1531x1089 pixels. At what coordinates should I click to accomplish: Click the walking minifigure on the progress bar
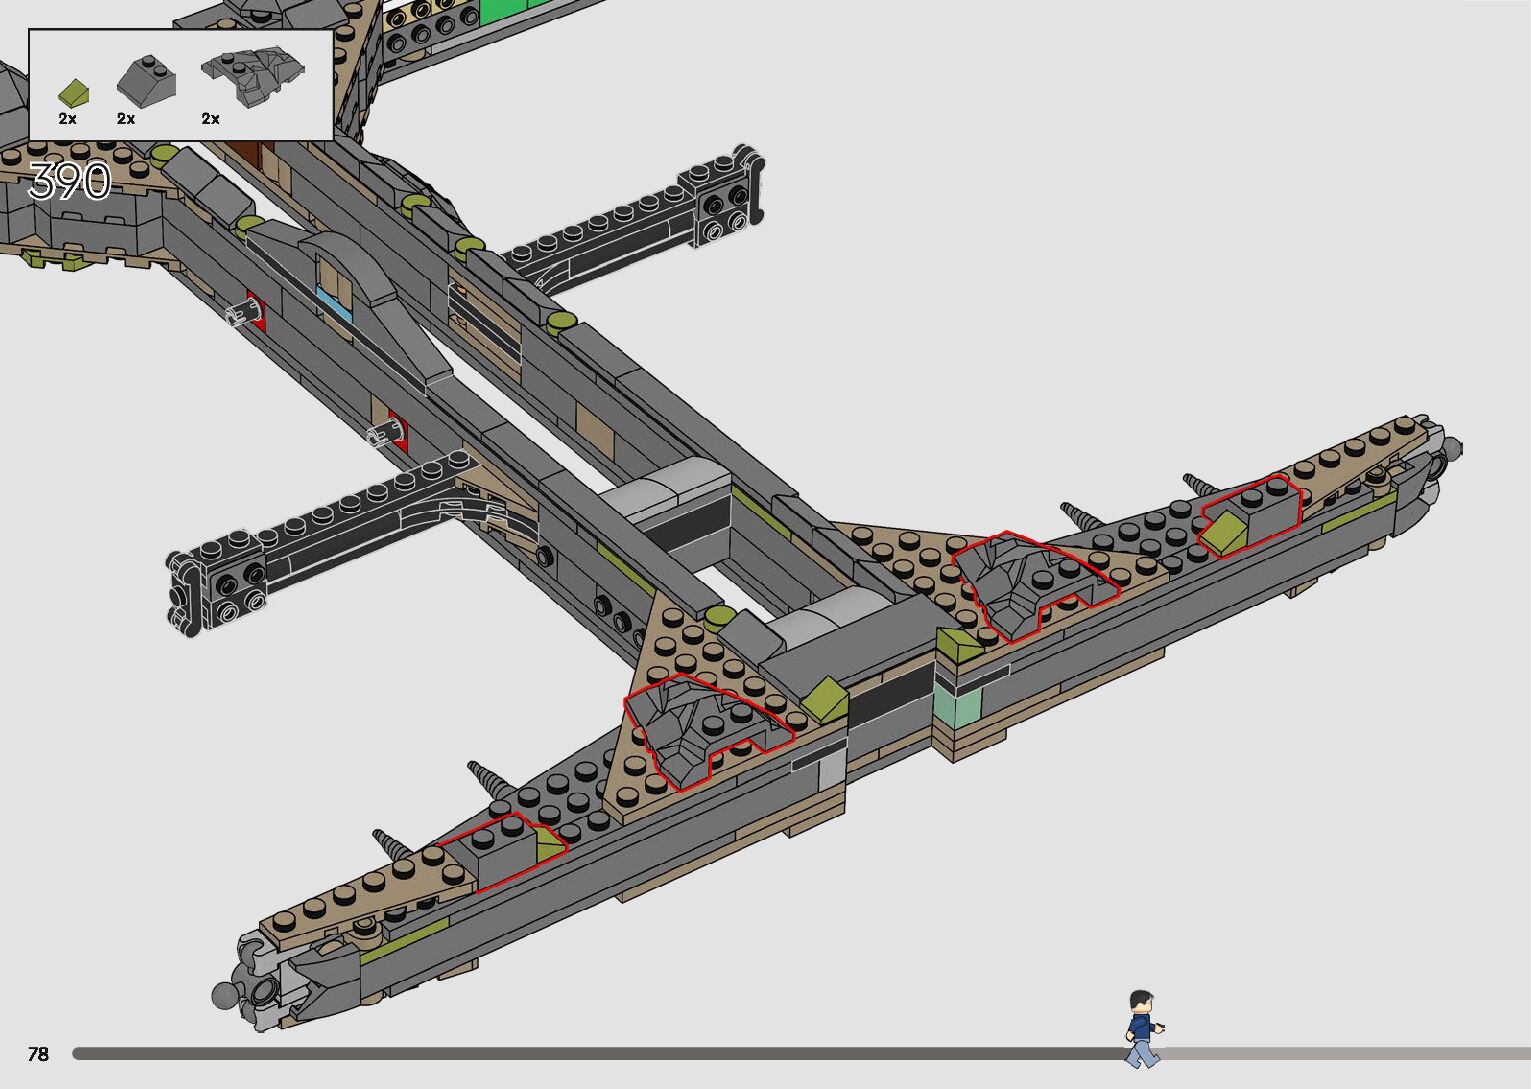1141,1029
